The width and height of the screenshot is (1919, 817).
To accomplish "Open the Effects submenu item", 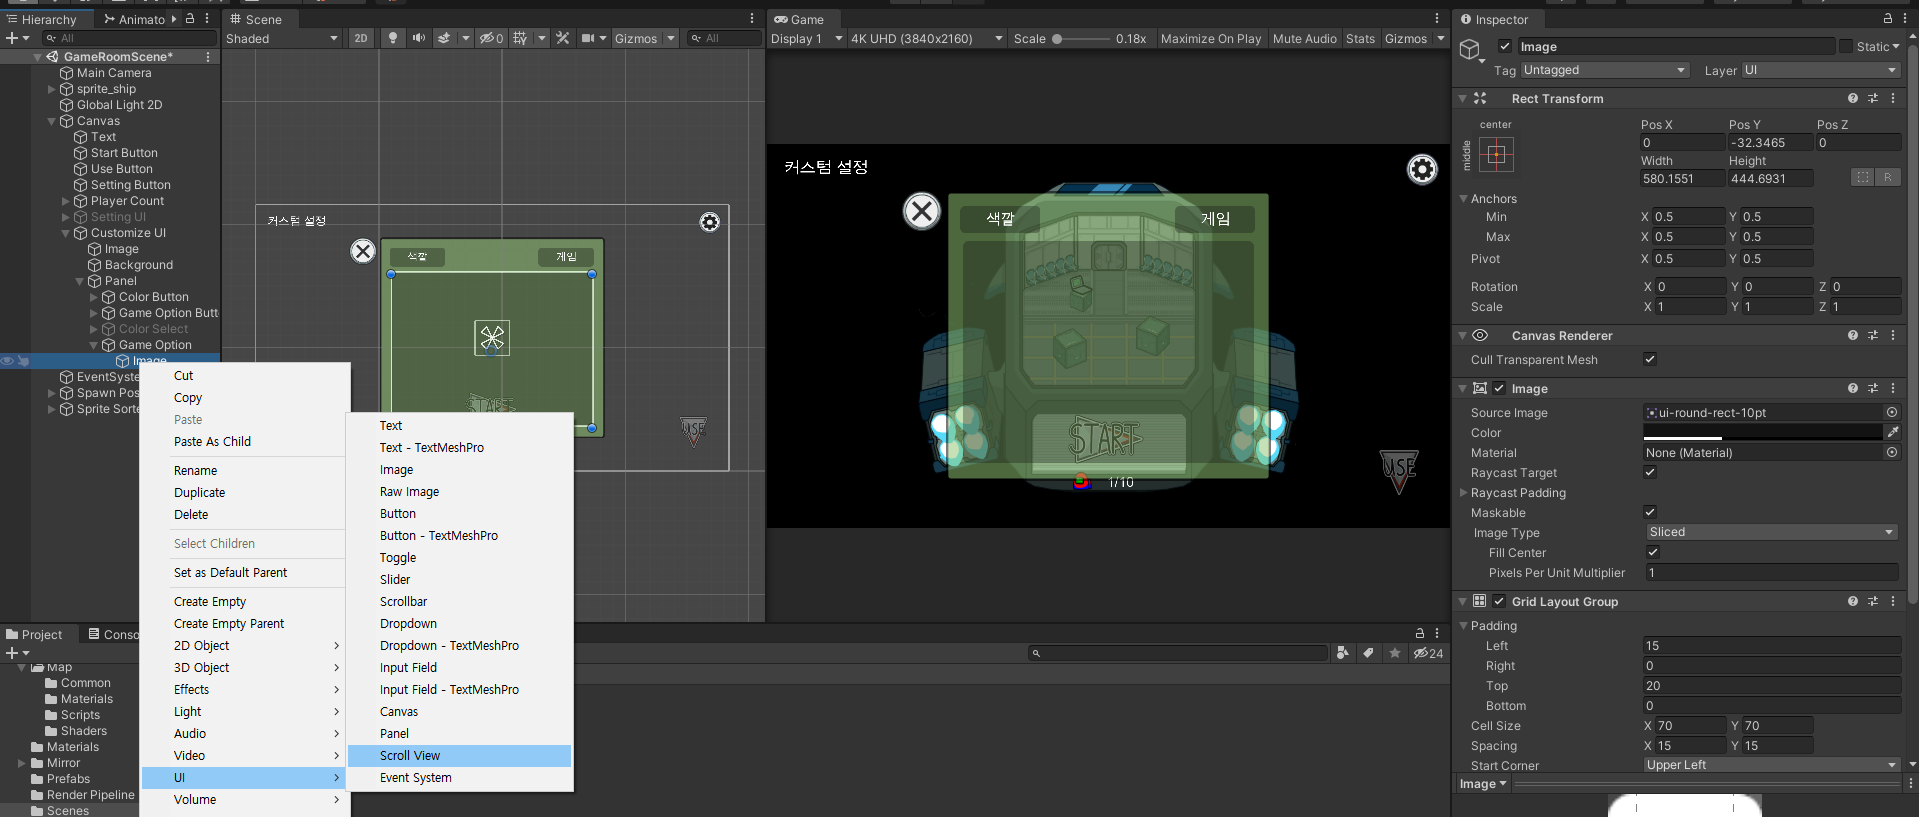I will coord(243,690).
